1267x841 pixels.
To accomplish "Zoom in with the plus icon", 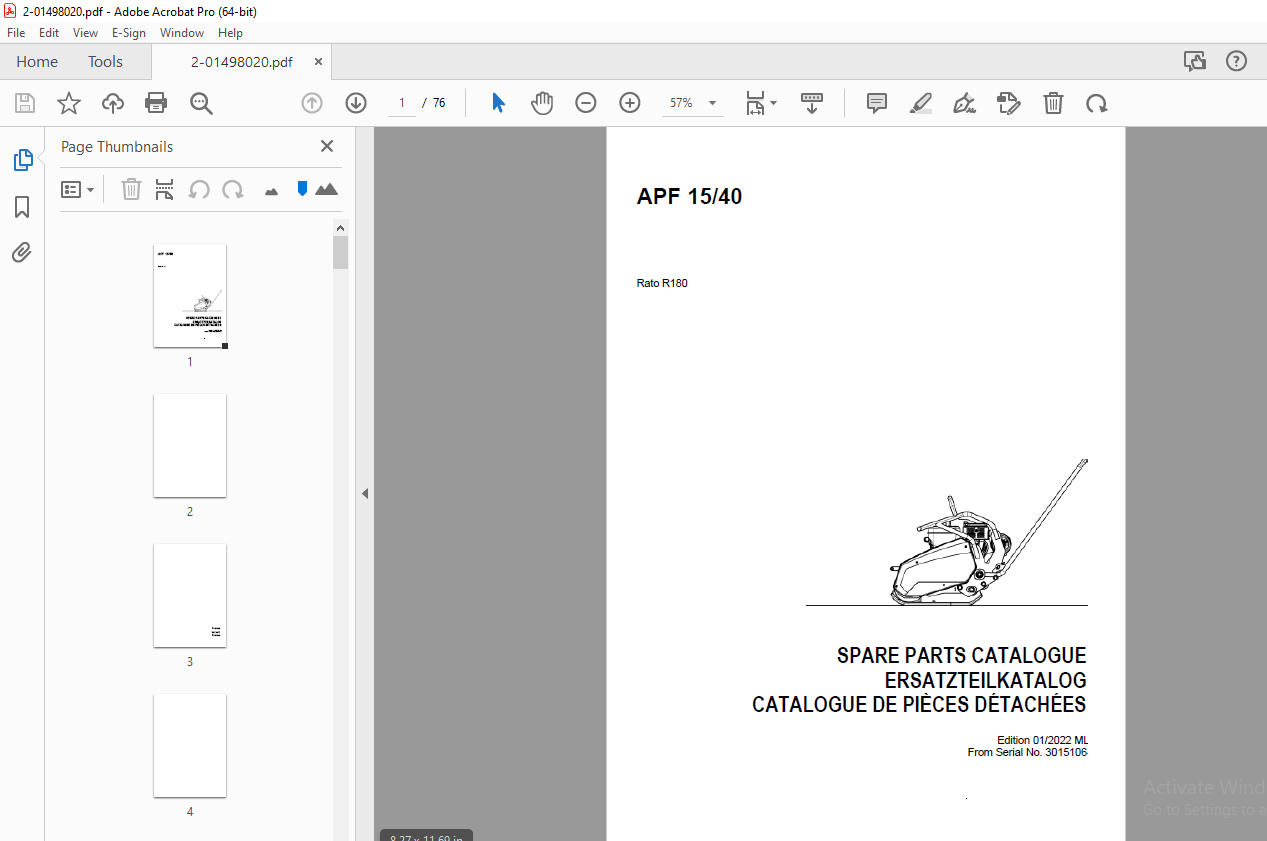I will click(x=629, y=103).
